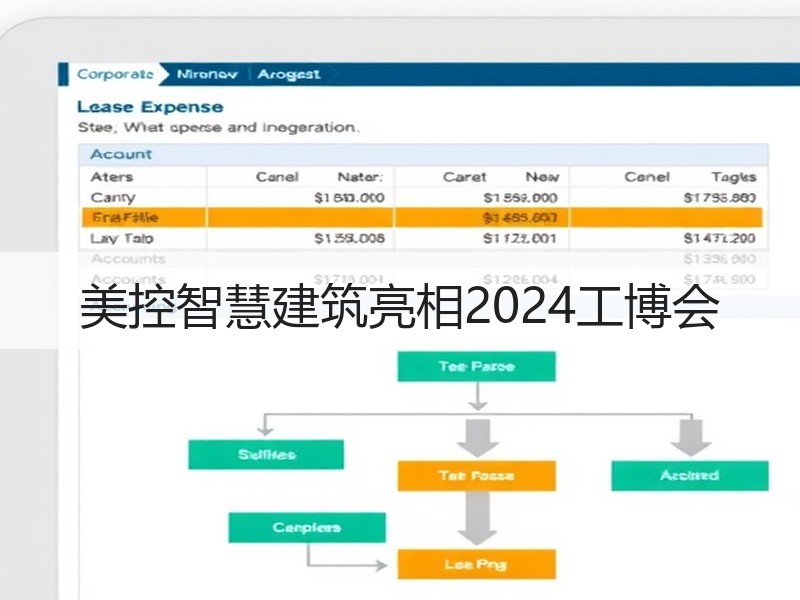
Task: Click the Aters column header
Action: pos(112,177)
